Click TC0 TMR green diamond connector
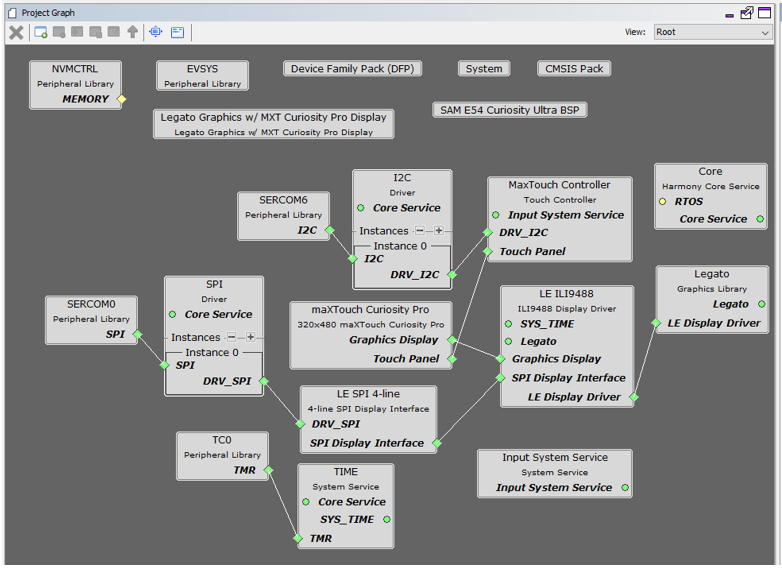This screenshot has width=782, height=568. (x=268, y=470)
